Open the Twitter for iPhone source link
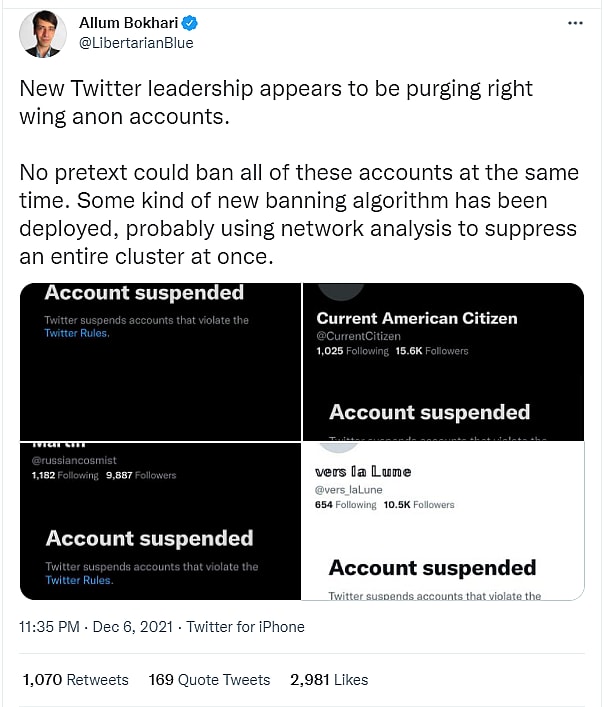The width and height of the screenshot is (605, 707). coord(245,627)
